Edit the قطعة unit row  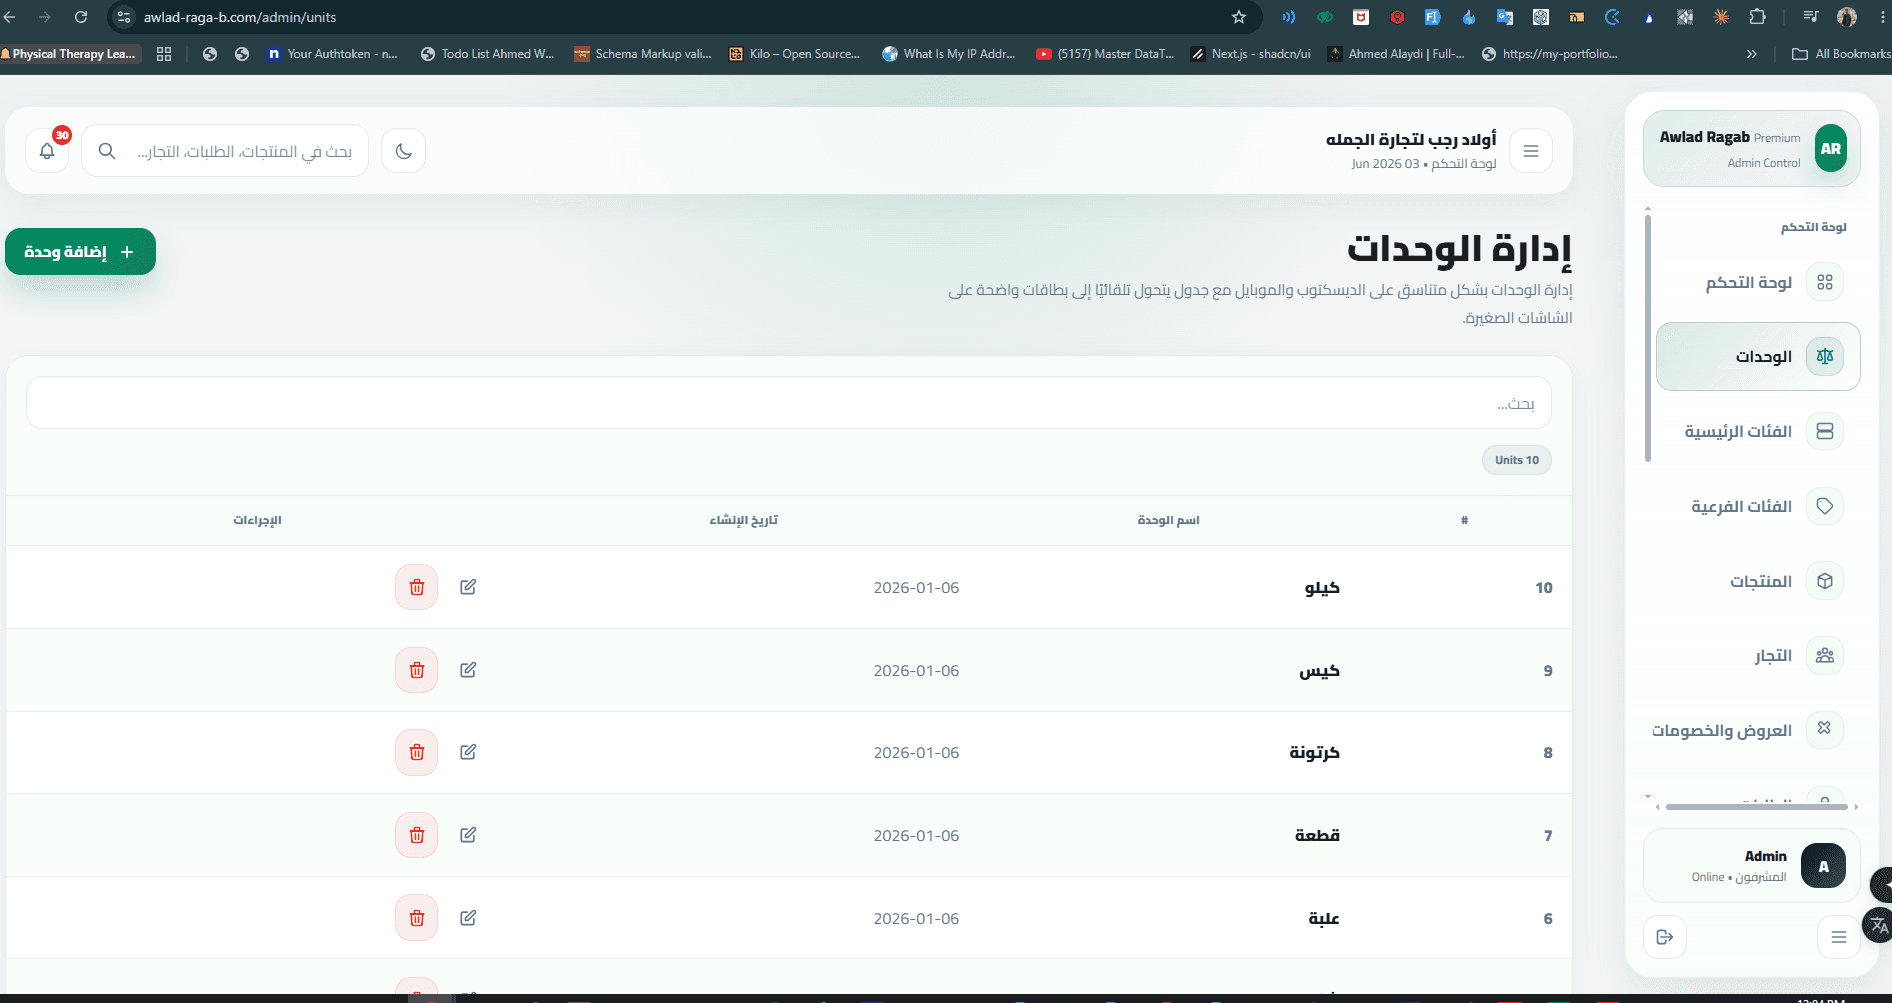coord(468,835)
